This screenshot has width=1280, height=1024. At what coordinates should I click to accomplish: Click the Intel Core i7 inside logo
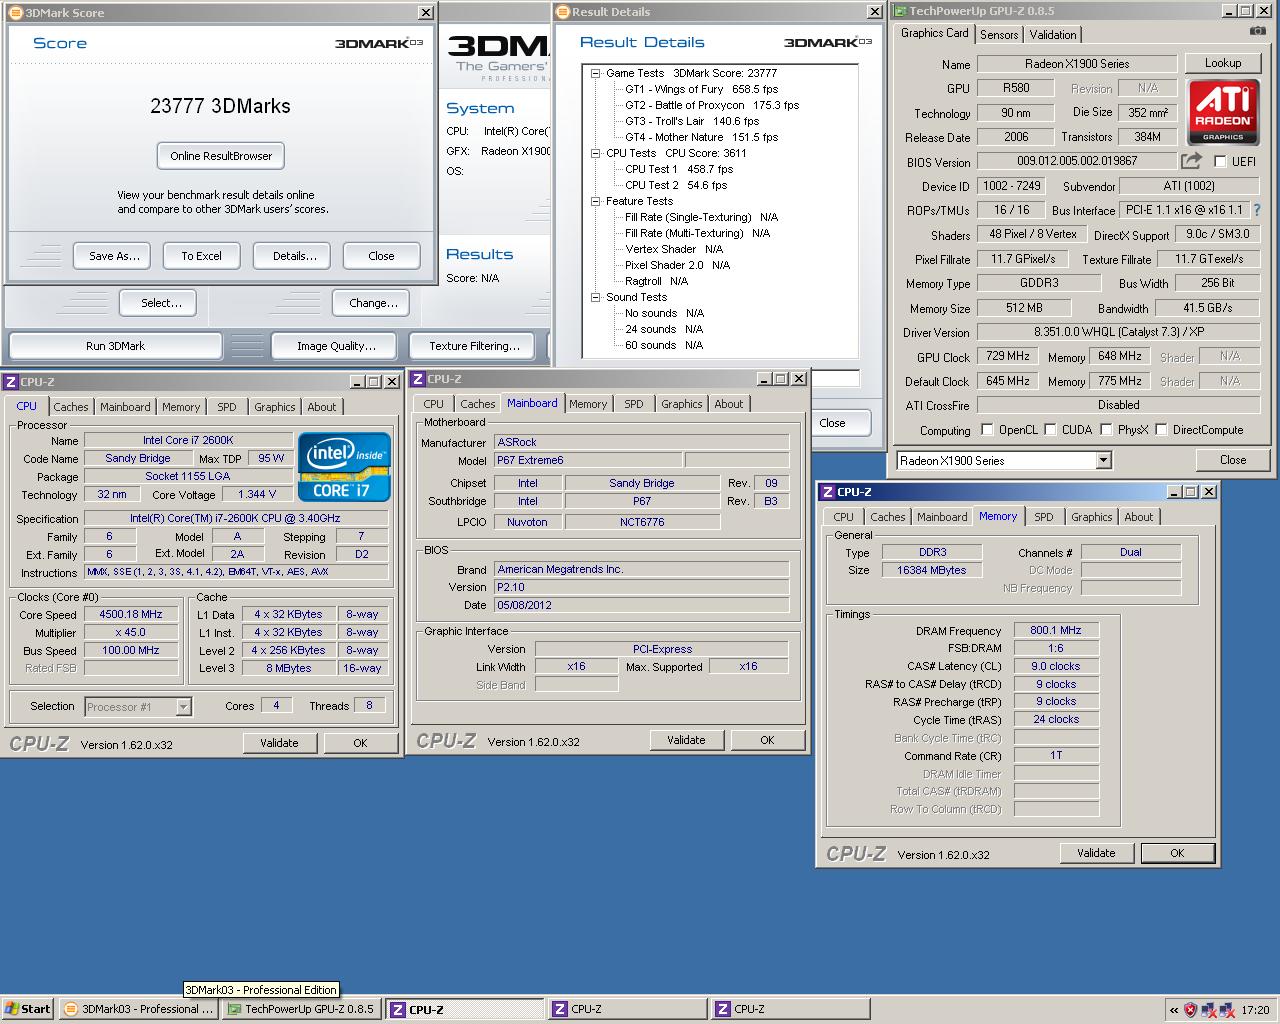coord(345,466)
